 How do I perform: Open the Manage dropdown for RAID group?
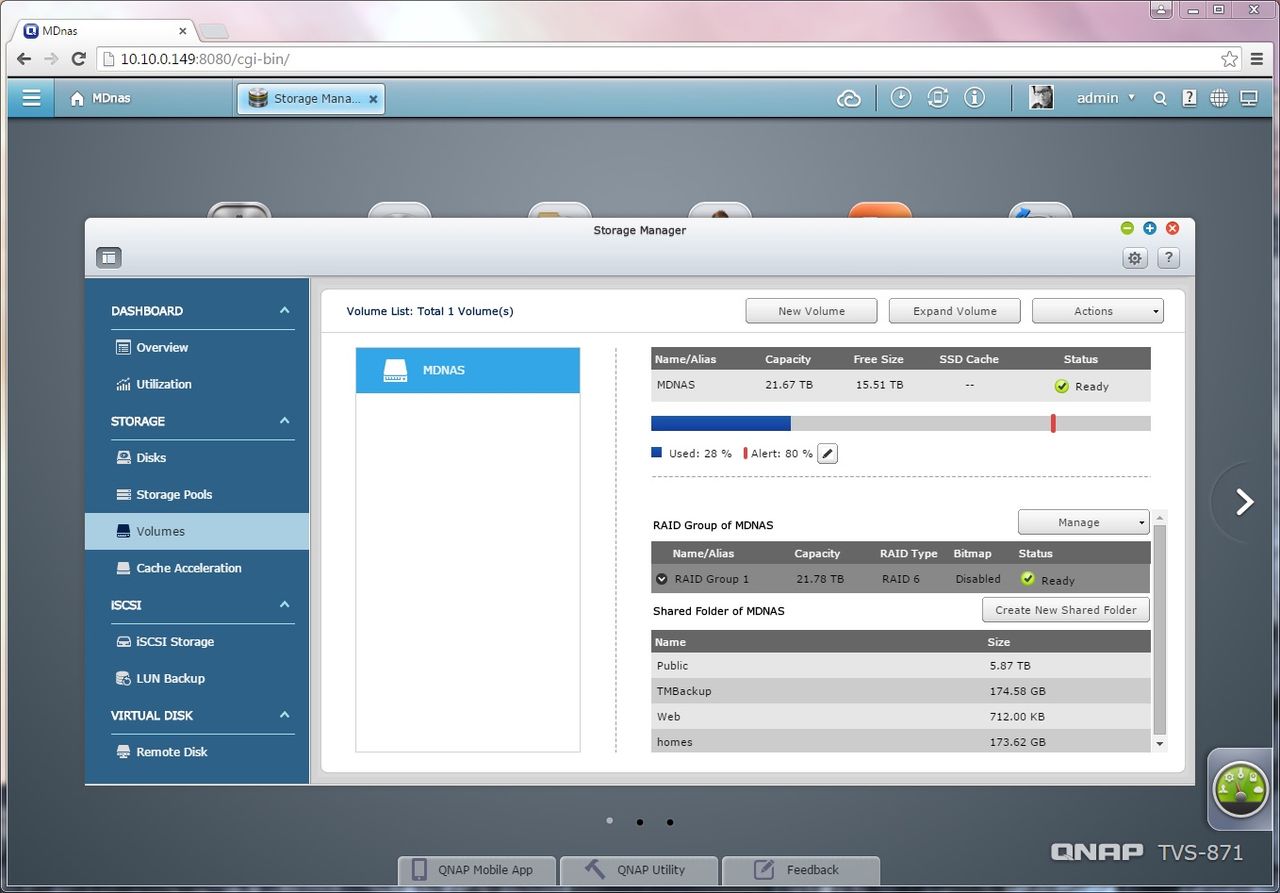[x=1083, y=522]
